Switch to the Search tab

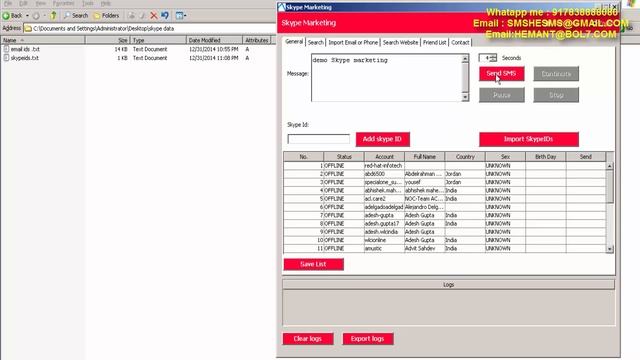pos(316,42)
